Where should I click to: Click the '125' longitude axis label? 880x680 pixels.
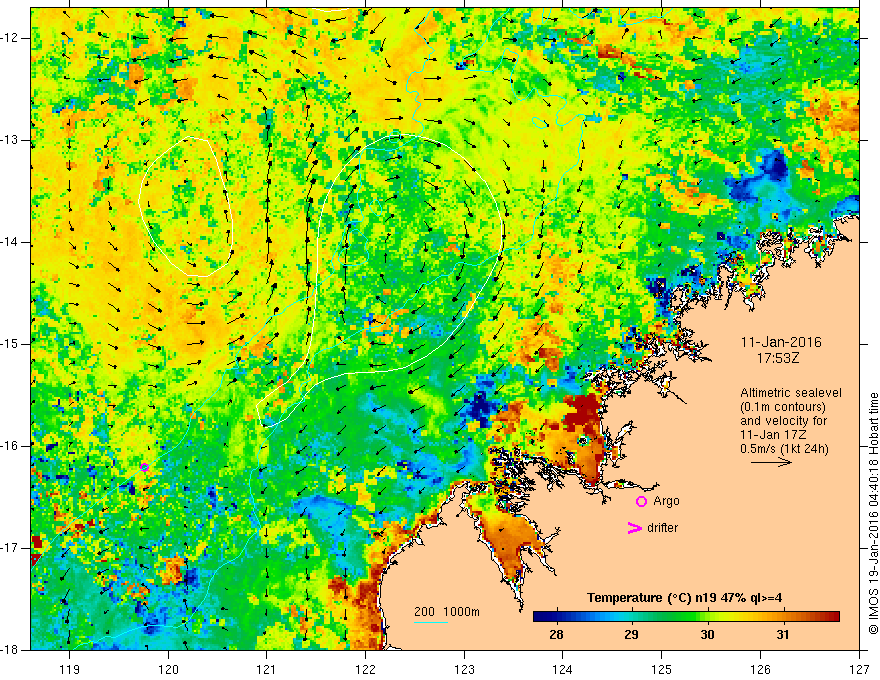pyautogui.click(x=662, y=669)
